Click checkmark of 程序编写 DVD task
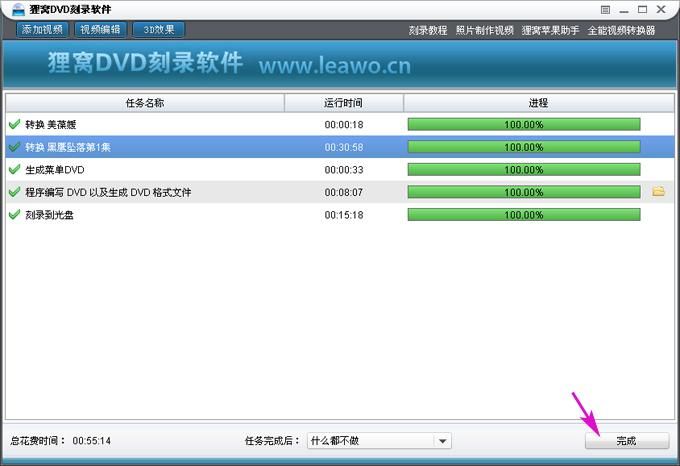Image resolution: width=680 pixels, height=466 pixels. click(x=14, y=192)
